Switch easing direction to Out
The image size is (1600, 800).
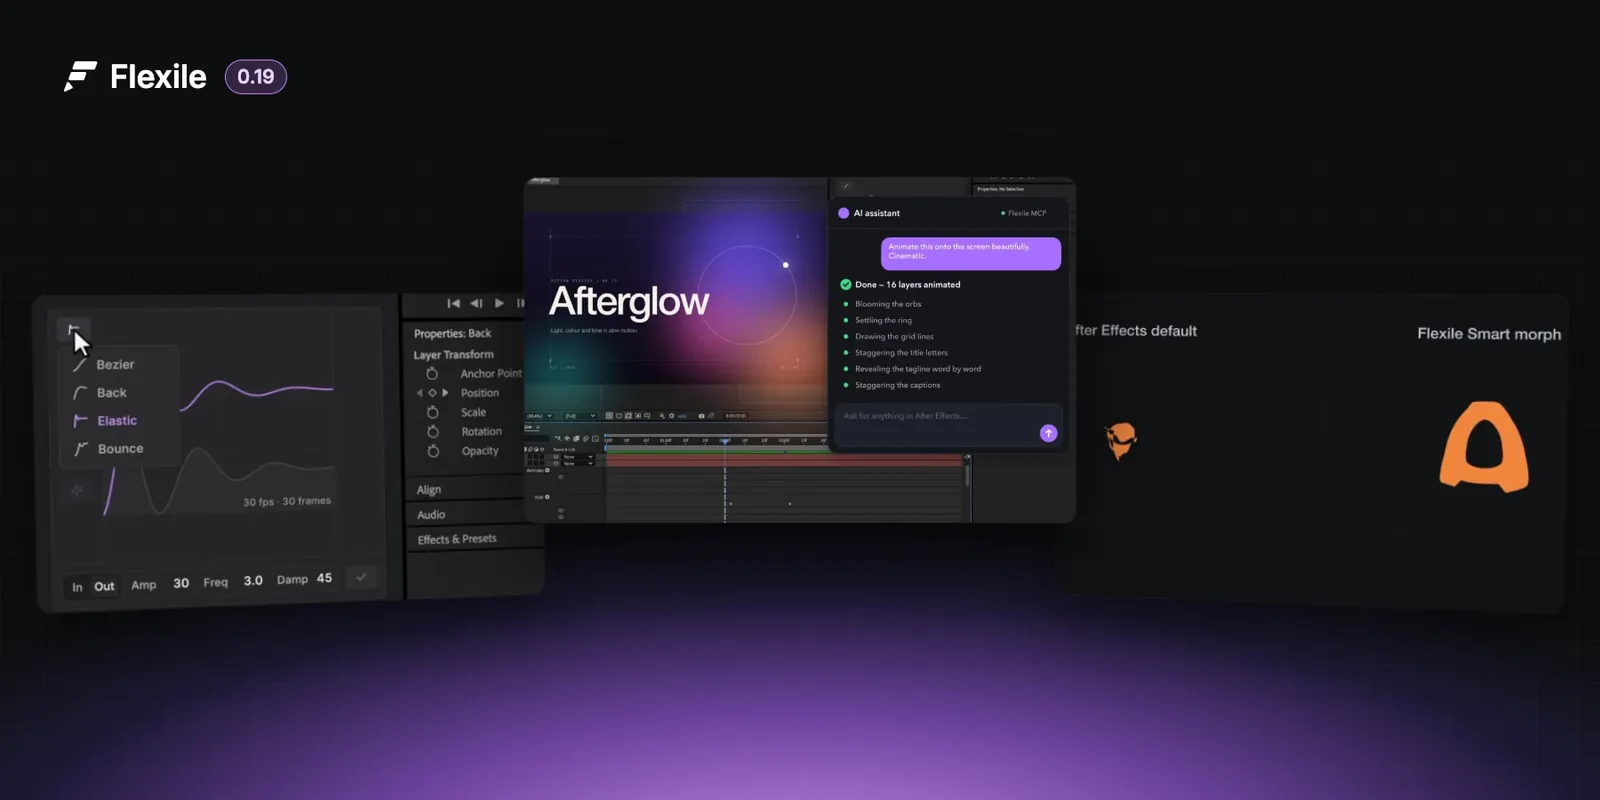[104, 586]
